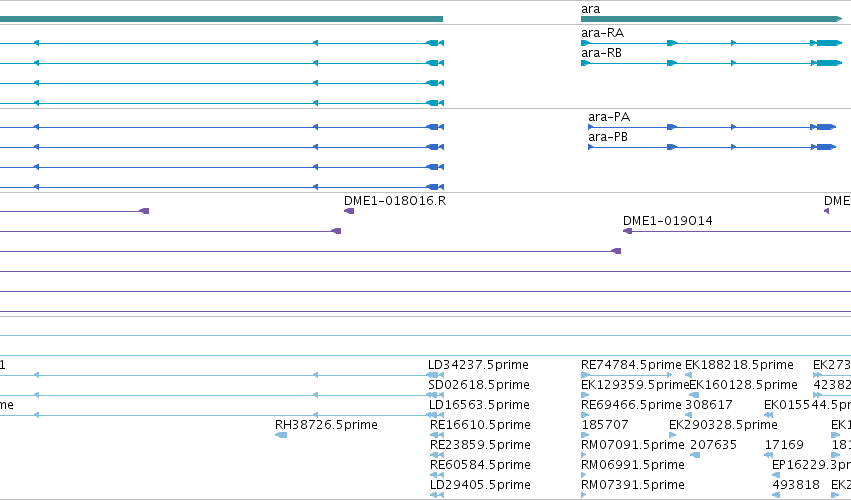Select the EK188218.5prime EST entry

coord(739,365)
